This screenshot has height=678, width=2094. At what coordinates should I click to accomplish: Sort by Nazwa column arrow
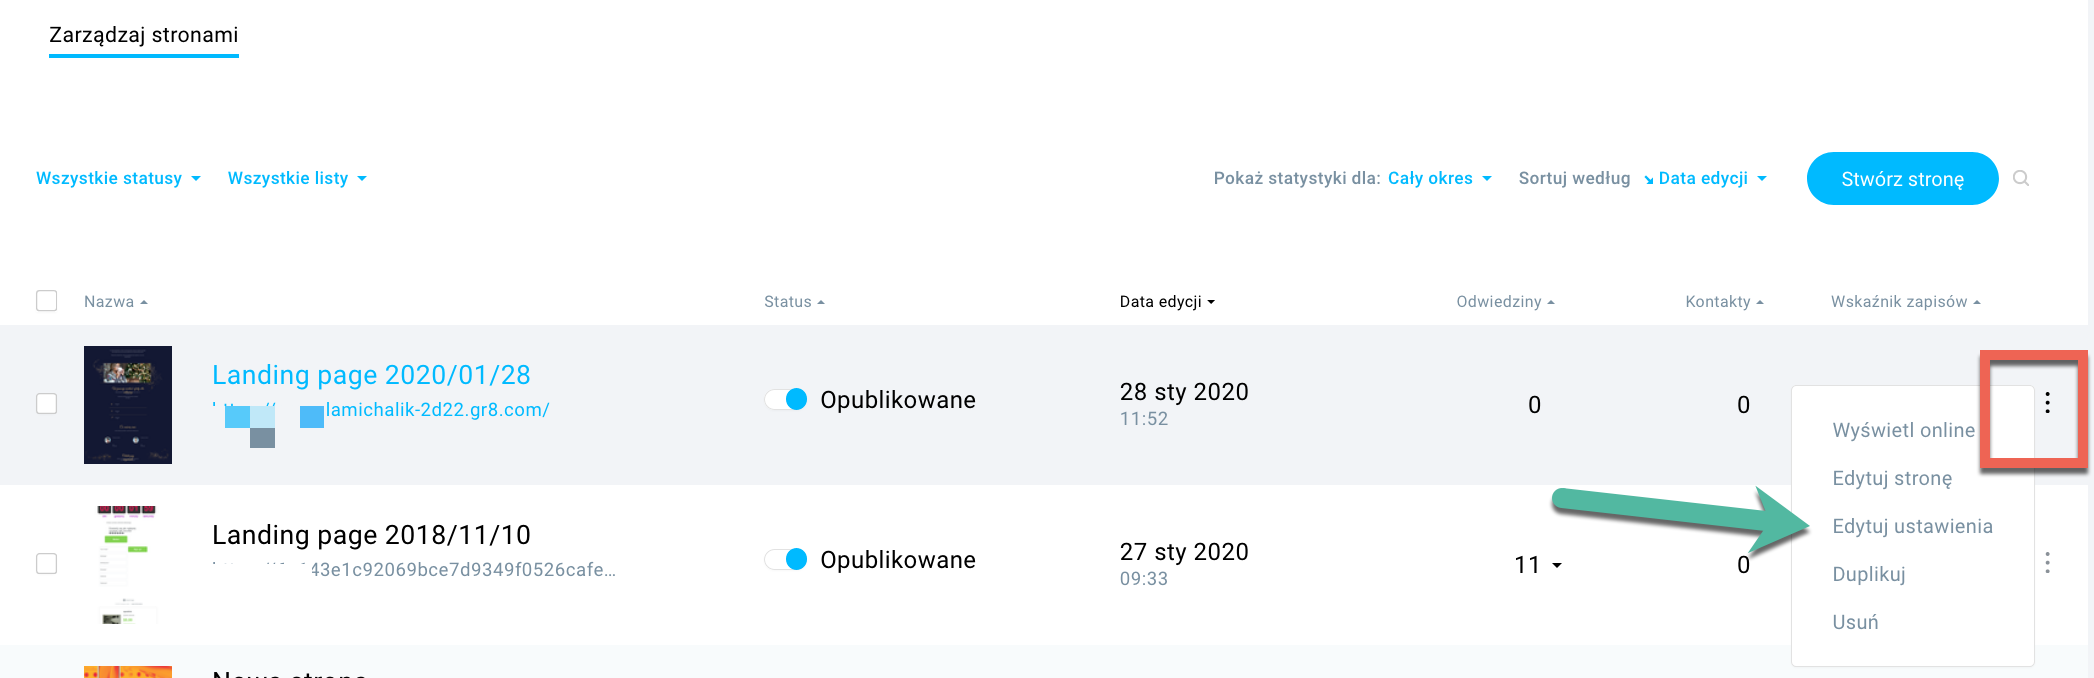[x=144, y=302]
